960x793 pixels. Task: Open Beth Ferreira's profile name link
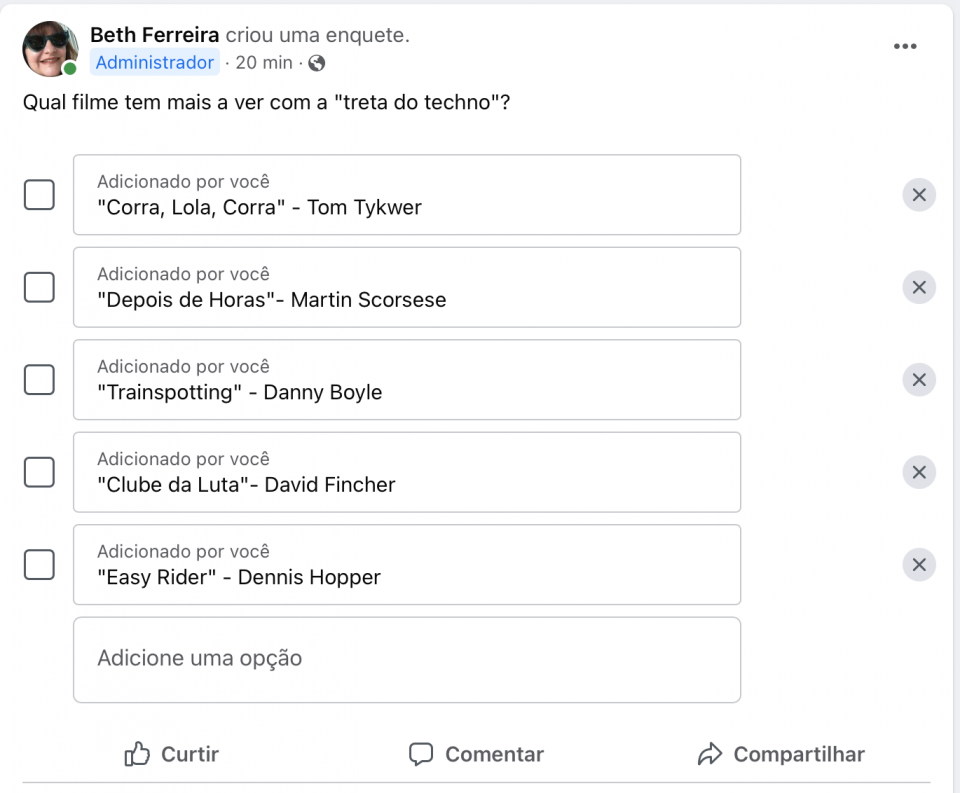click(154, 35)
